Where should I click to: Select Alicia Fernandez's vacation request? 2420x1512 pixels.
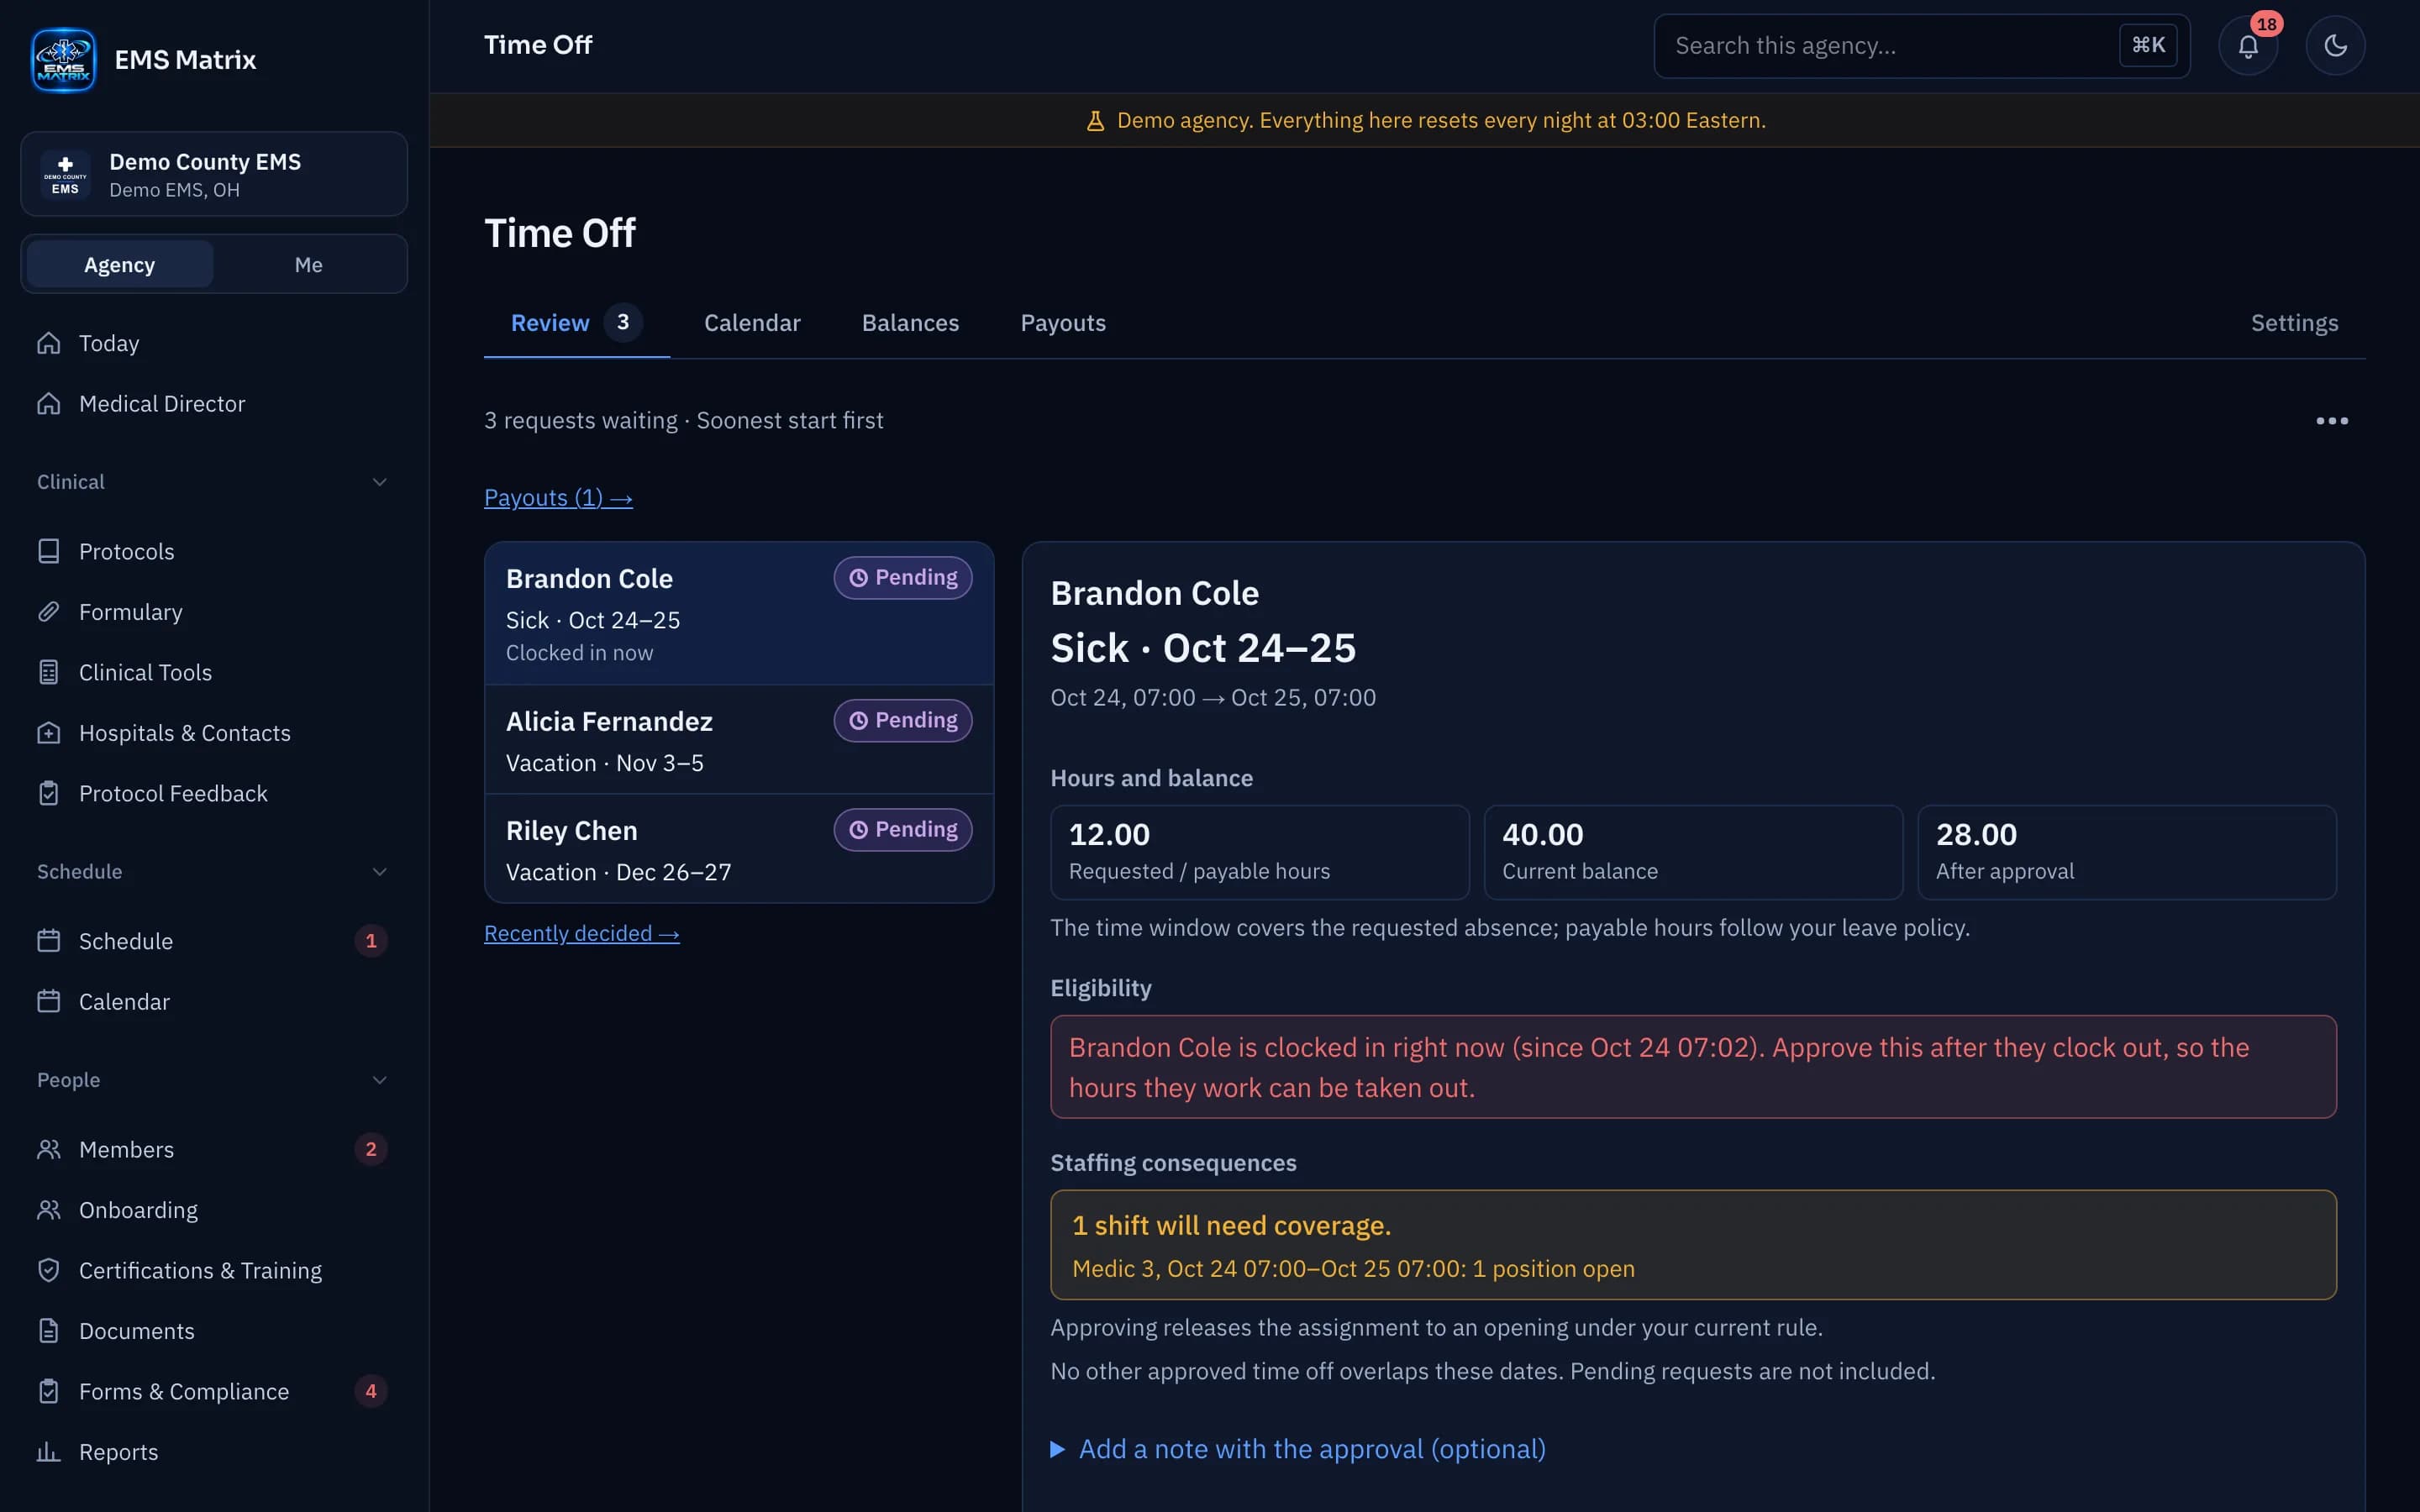click(x=739, y=740)
